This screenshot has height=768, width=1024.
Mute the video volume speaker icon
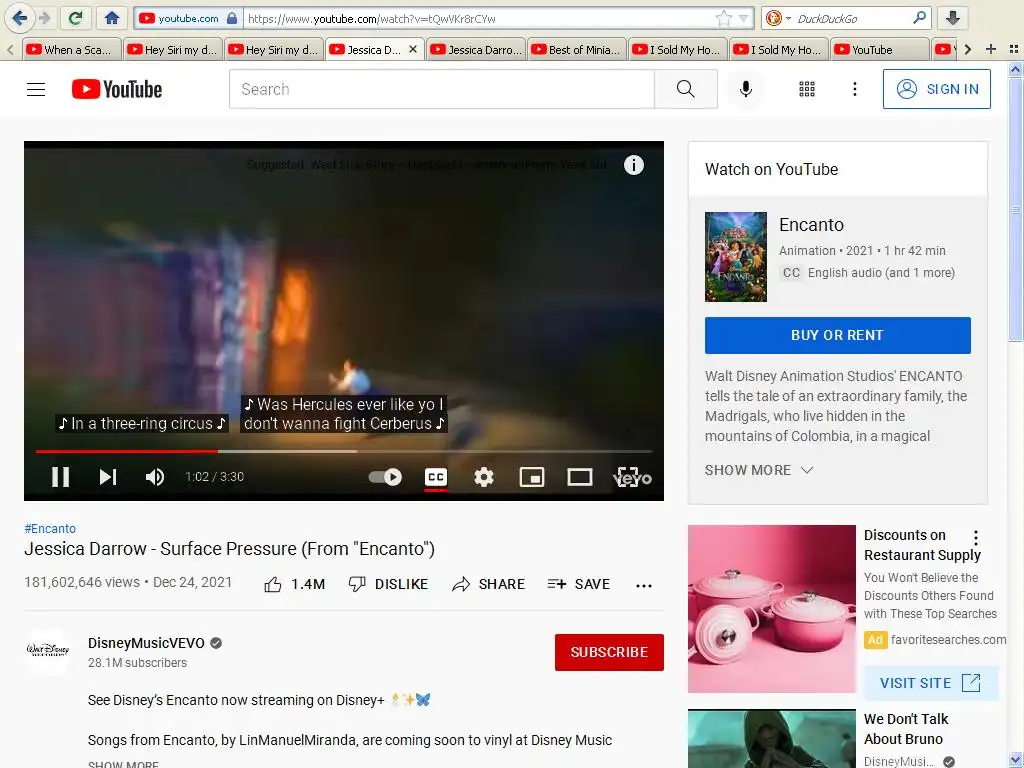click(x=155, y=477)
